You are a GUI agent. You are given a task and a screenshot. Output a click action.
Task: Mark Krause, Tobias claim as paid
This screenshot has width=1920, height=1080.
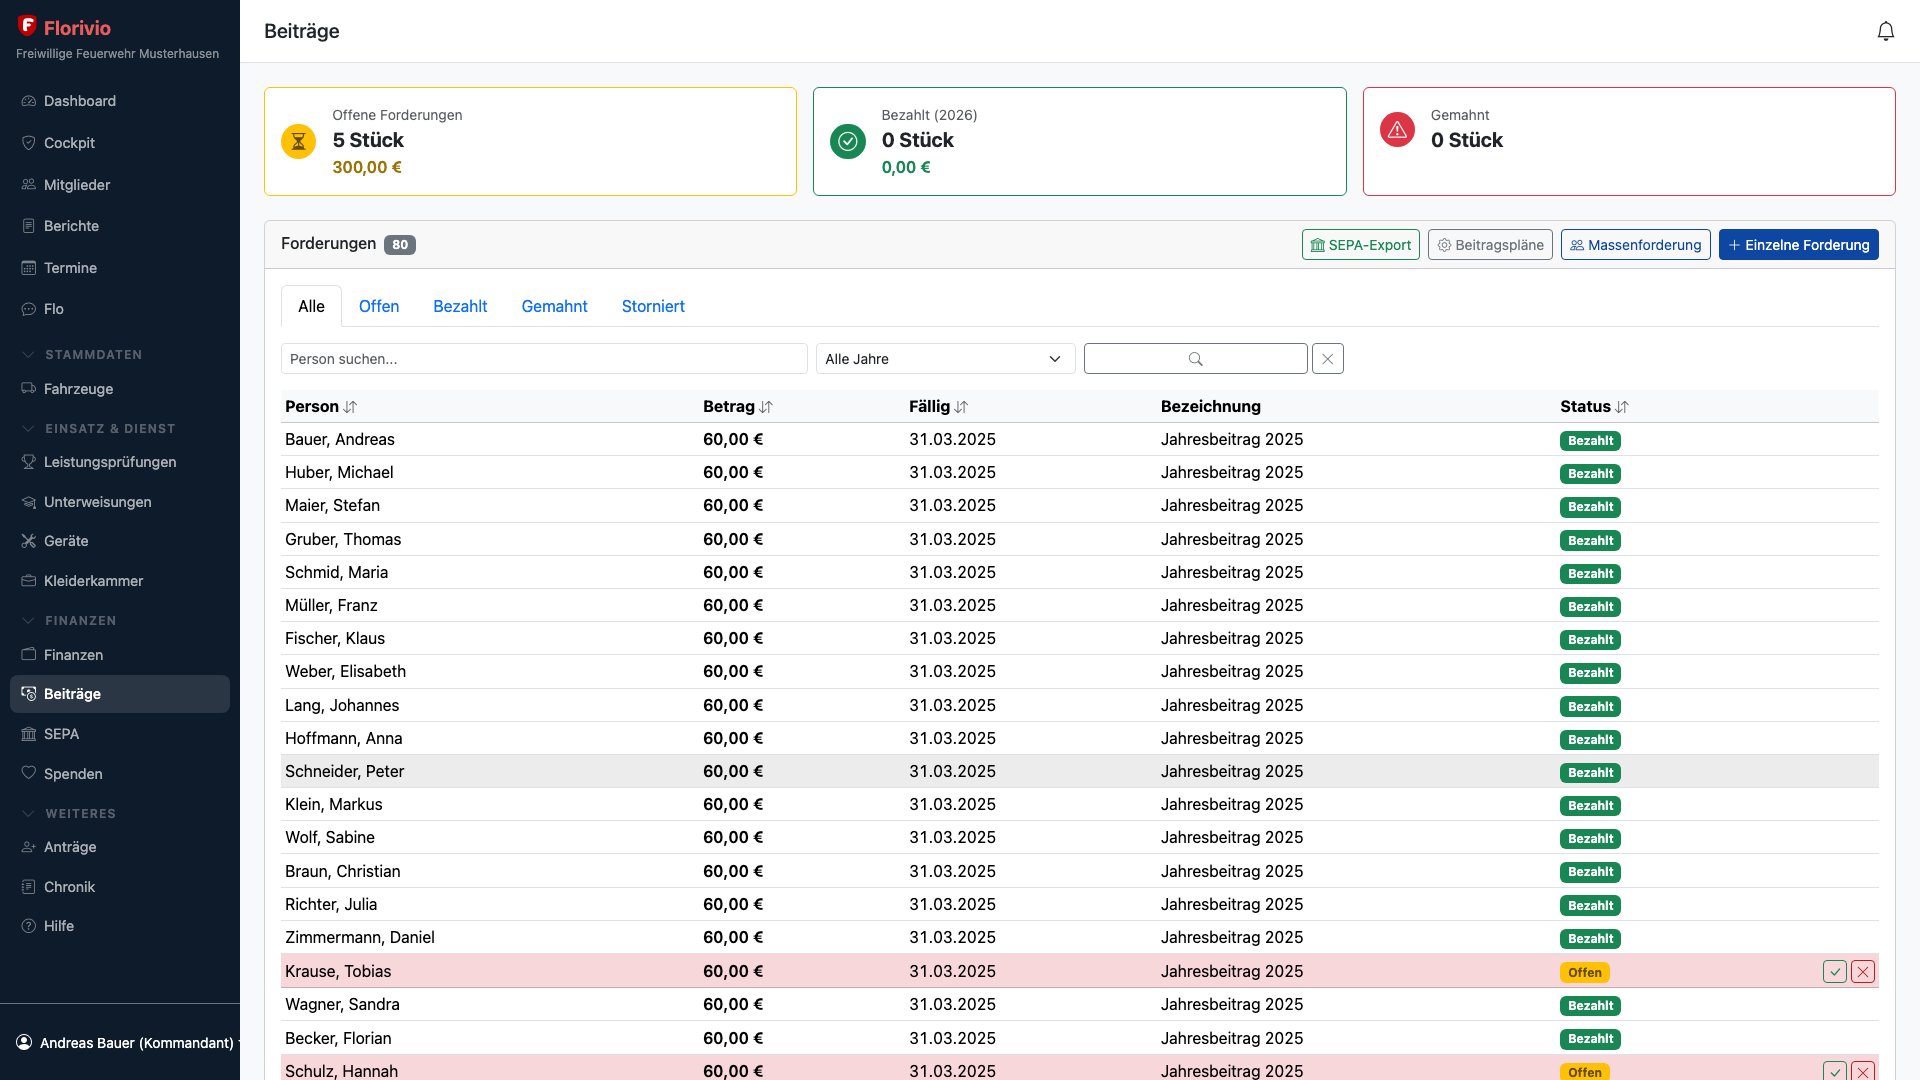click(x=1834, y=972)
